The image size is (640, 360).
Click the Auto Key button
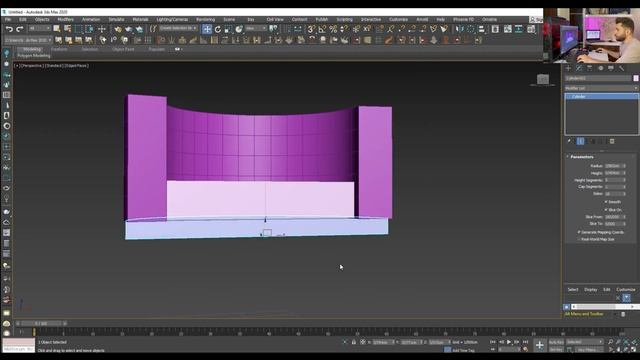[x=556, y=342]
